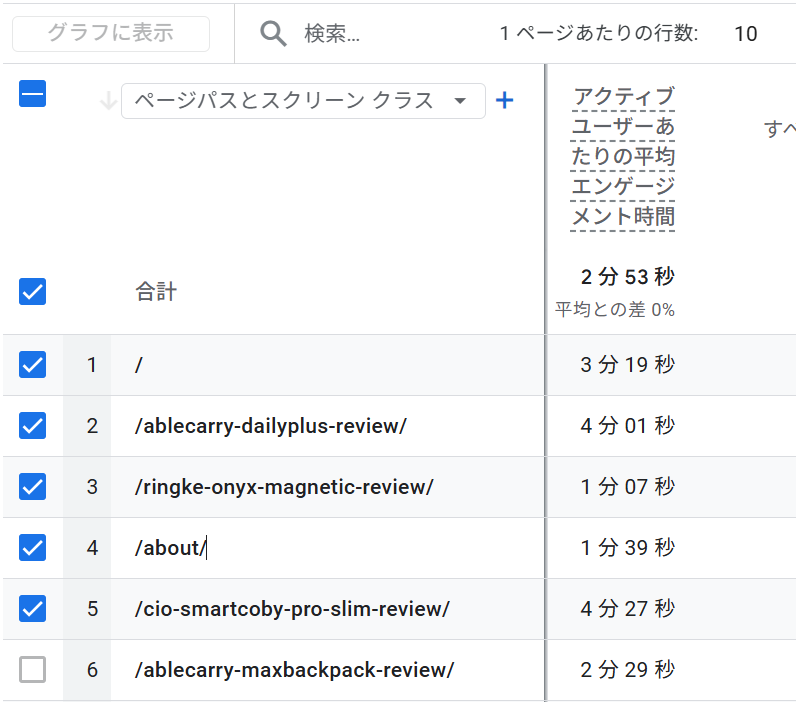Uncheck the 合計 row checkbox
The height and width of the screenshot is (702, 796).
point(33,292)
